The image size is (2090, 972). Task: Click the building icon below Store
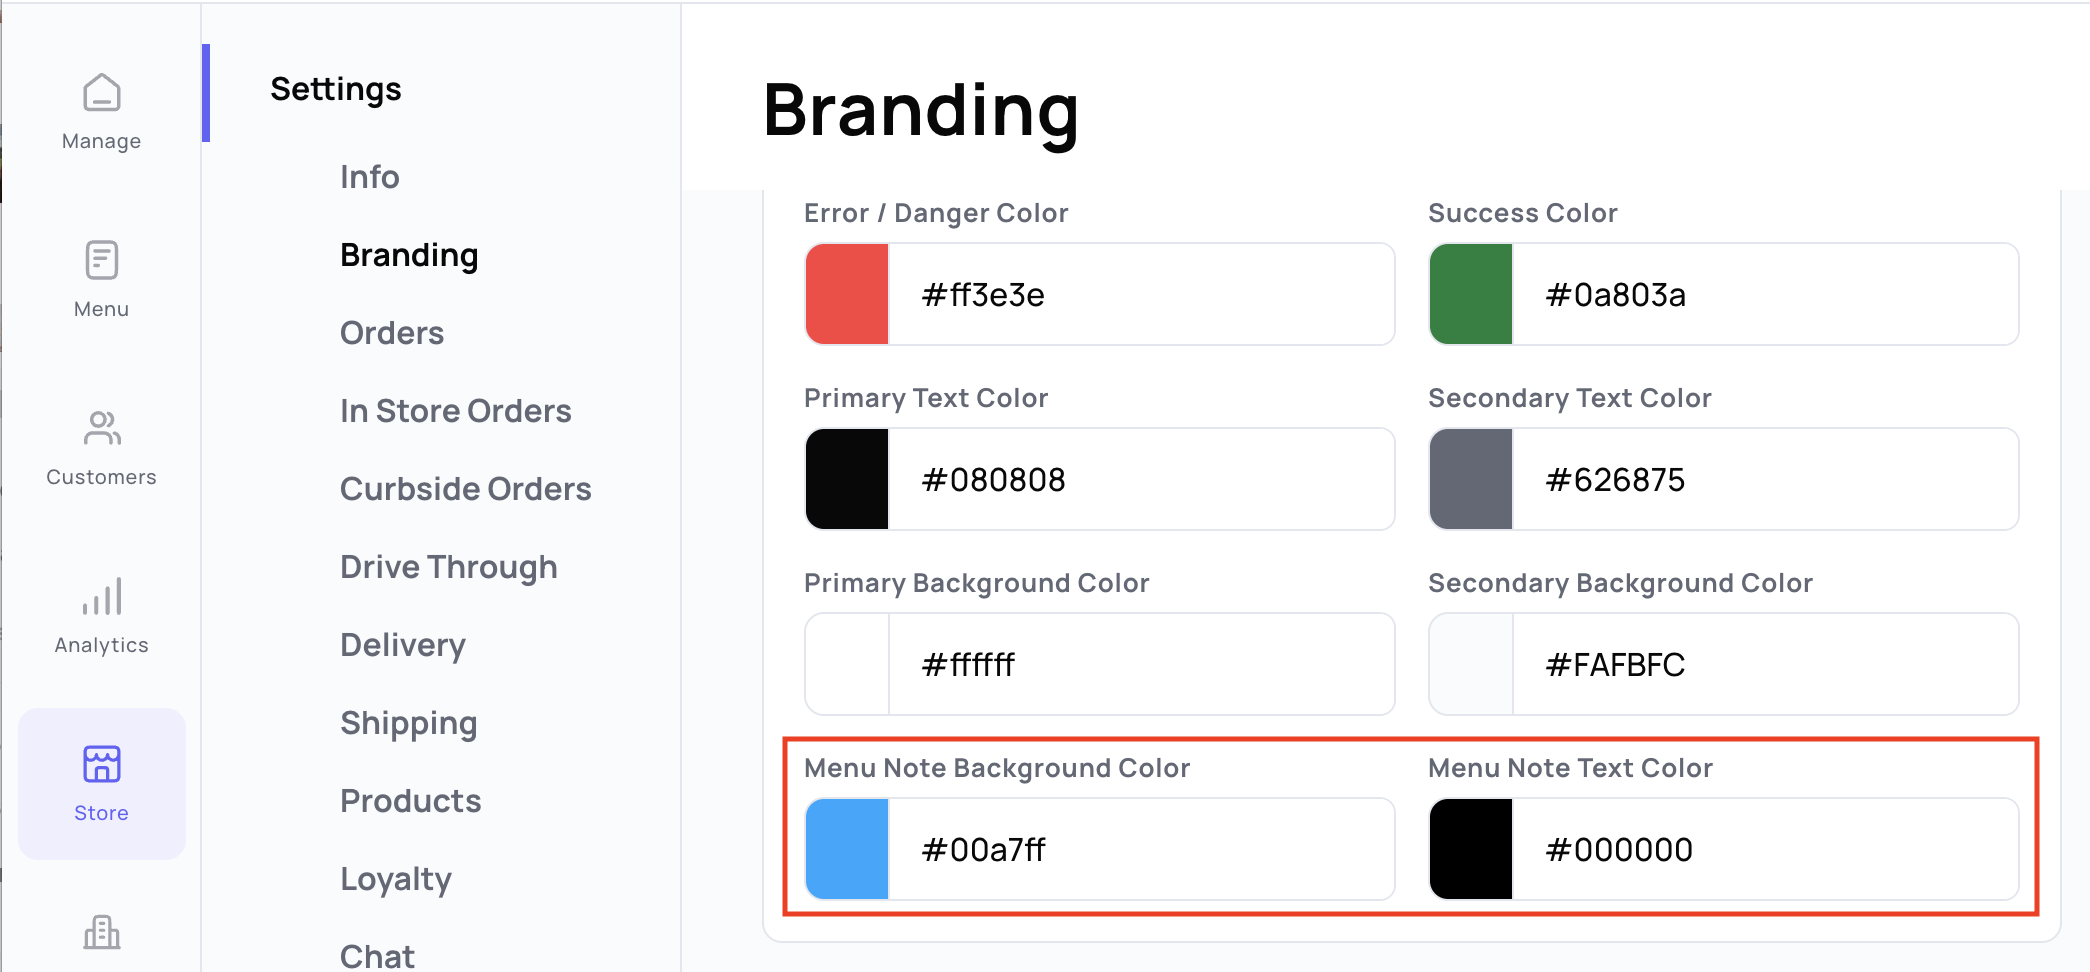point(102,932)
